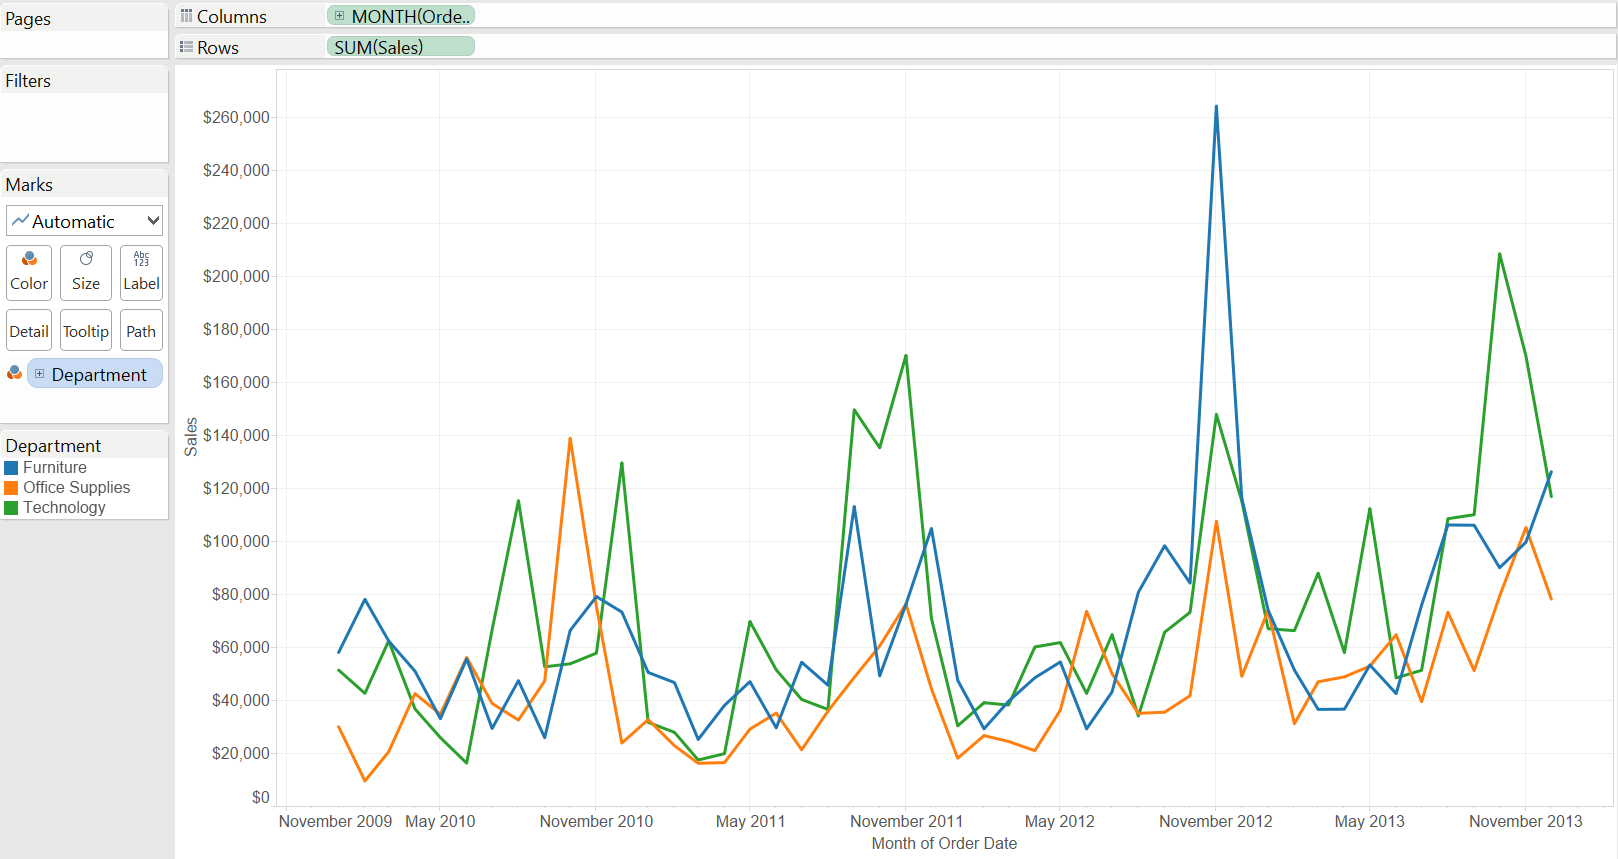Click the November 2013 axis label
This screenshot has height=859, width=1618.
click(1526, 822)
